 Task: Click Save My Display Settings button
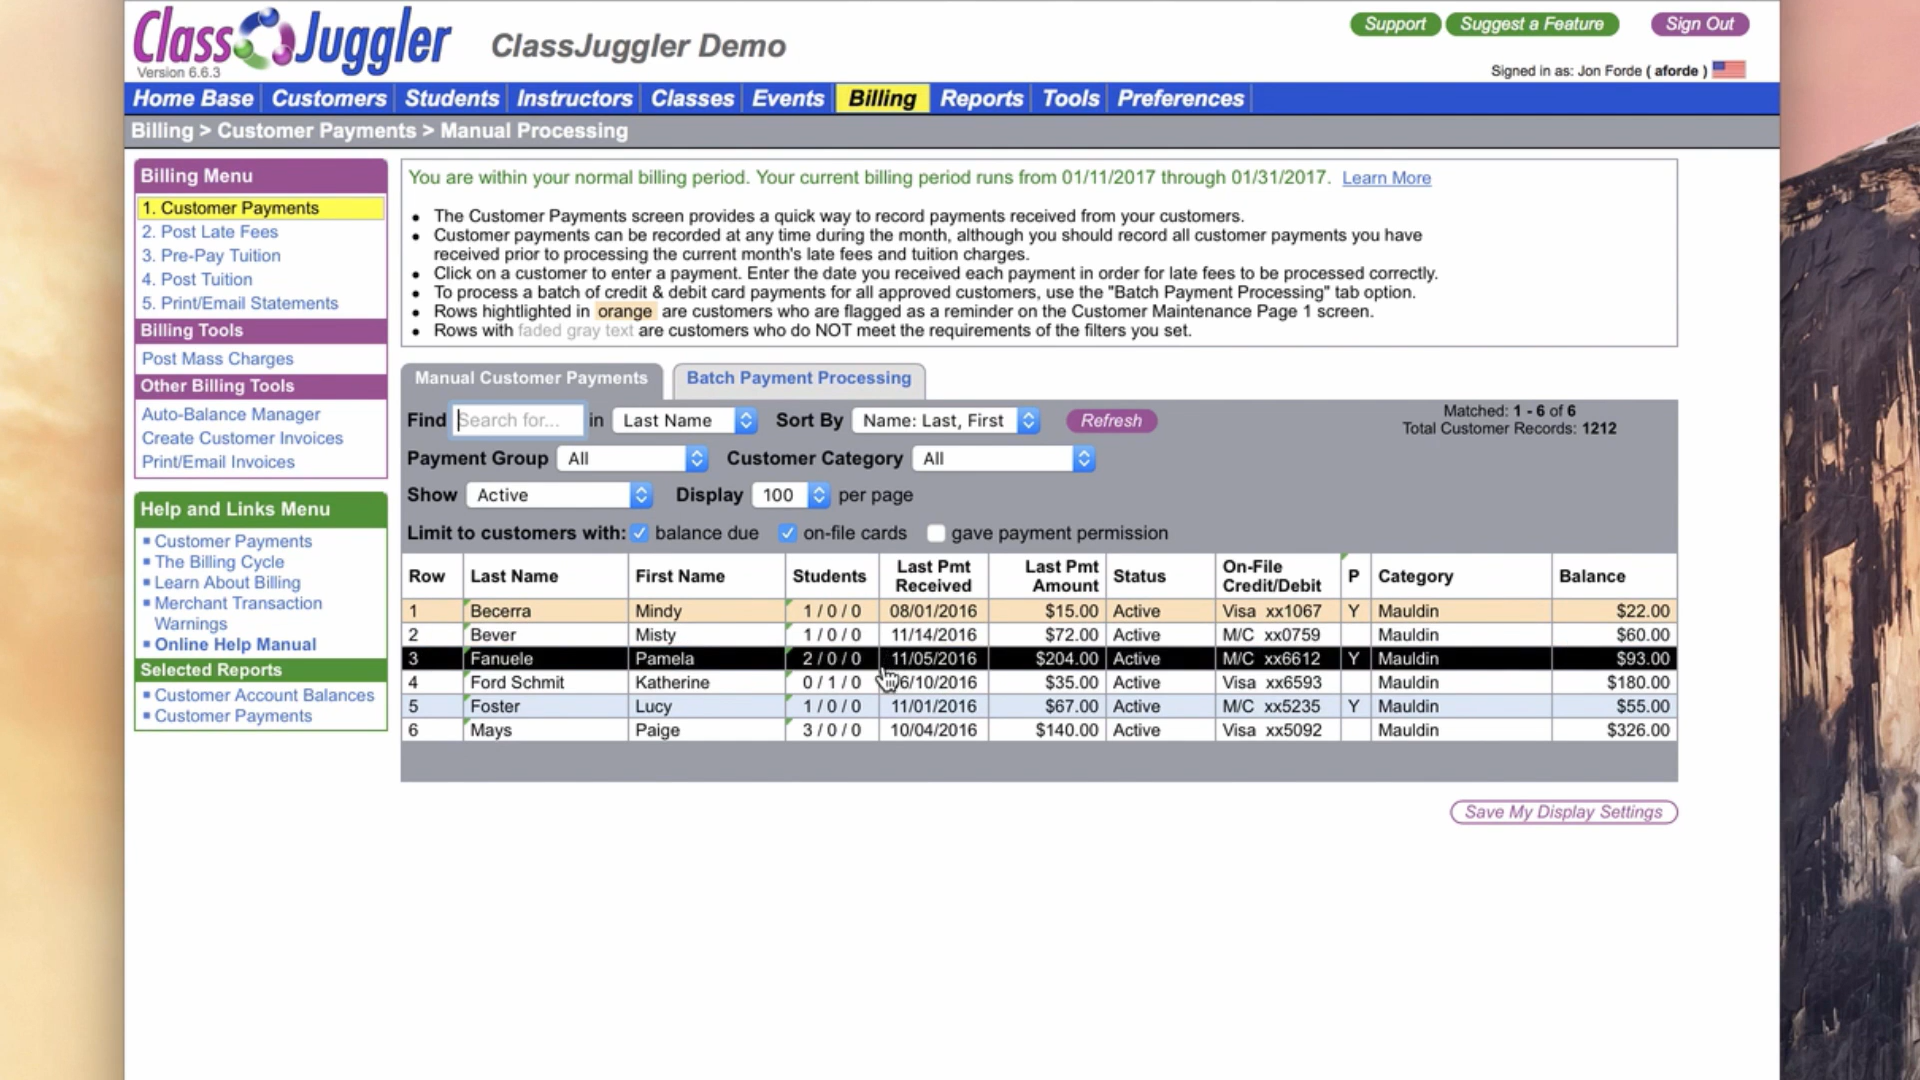pyautogui.click(x=1563, y=812)
